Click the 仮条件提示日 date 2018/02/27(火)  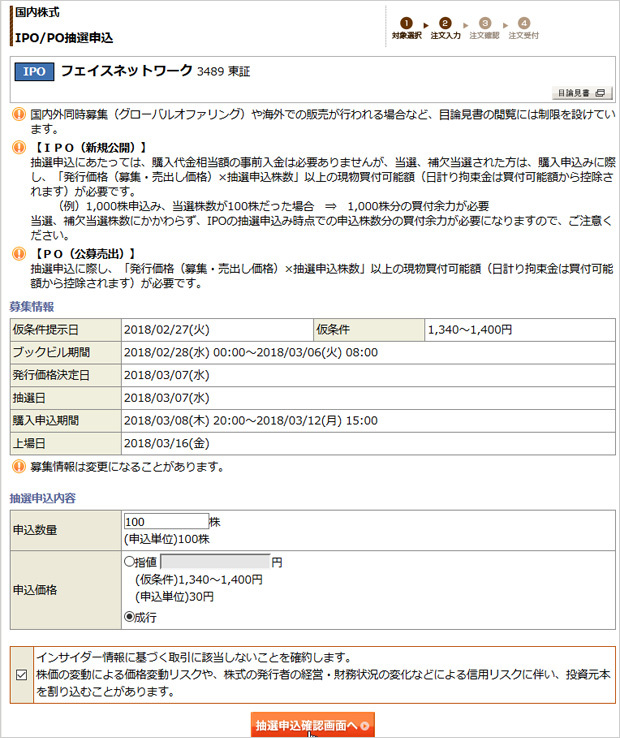(x=167, y=329)
